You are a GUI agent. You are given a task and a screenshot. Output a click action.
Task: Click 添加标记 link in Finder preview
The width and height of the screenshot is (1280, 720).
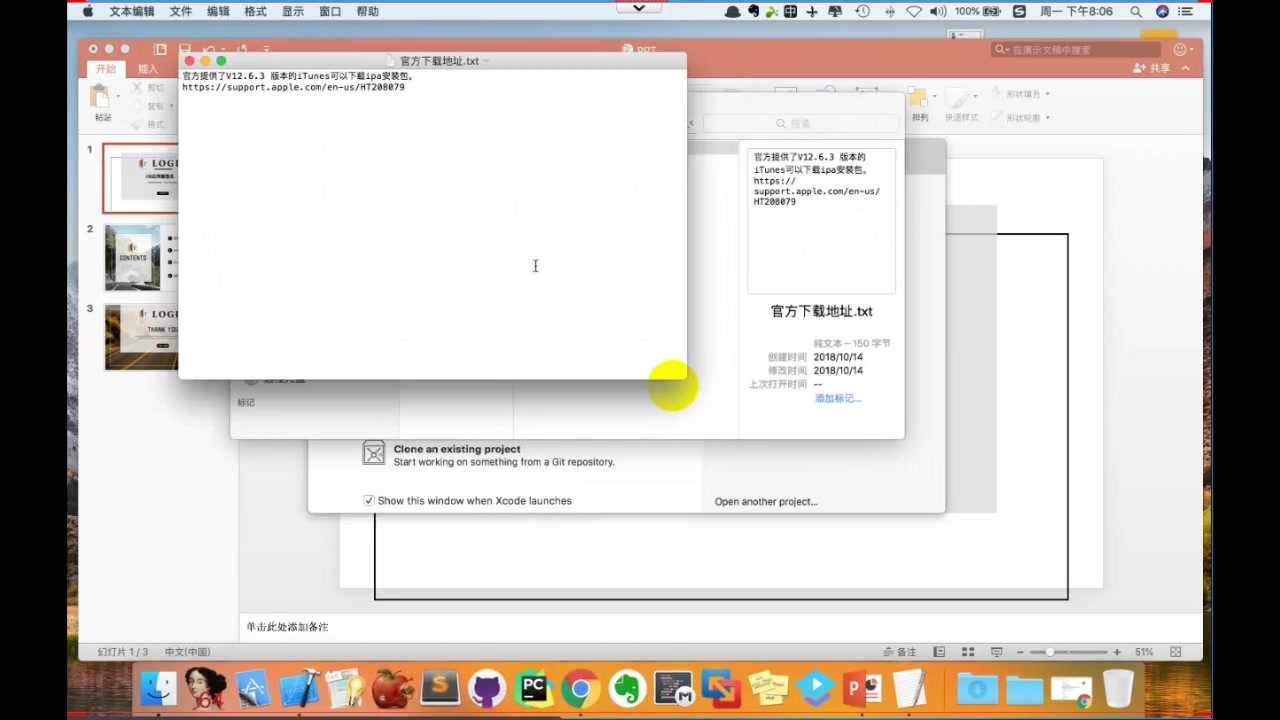pos(838,398)
